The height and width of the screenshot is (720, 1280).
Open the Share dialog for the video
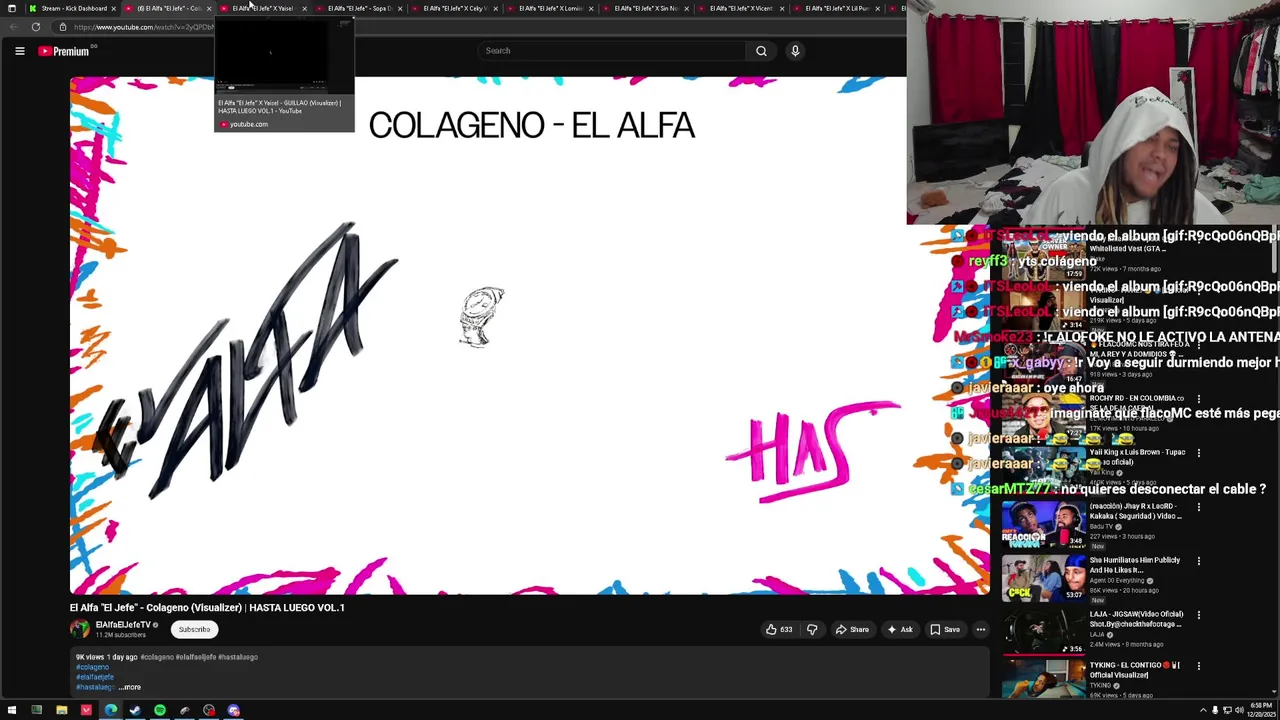pyautogui.click(x=852, y=630)
